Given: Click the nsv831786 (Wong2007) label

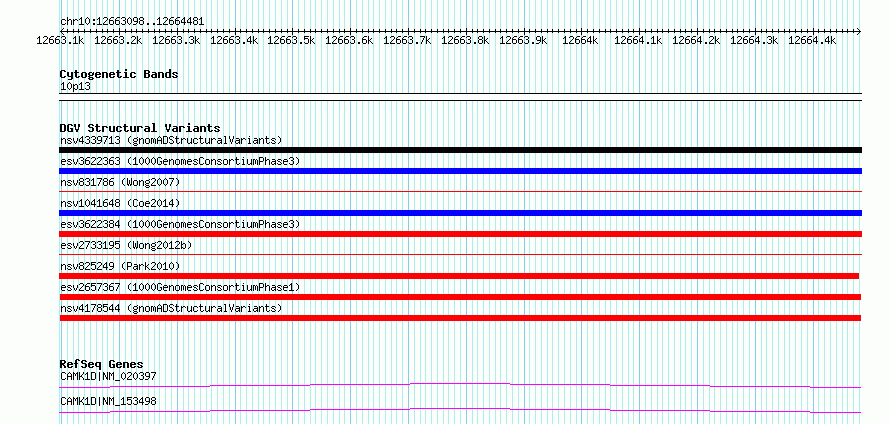Looking at the screenshot, I should (120, 182).
